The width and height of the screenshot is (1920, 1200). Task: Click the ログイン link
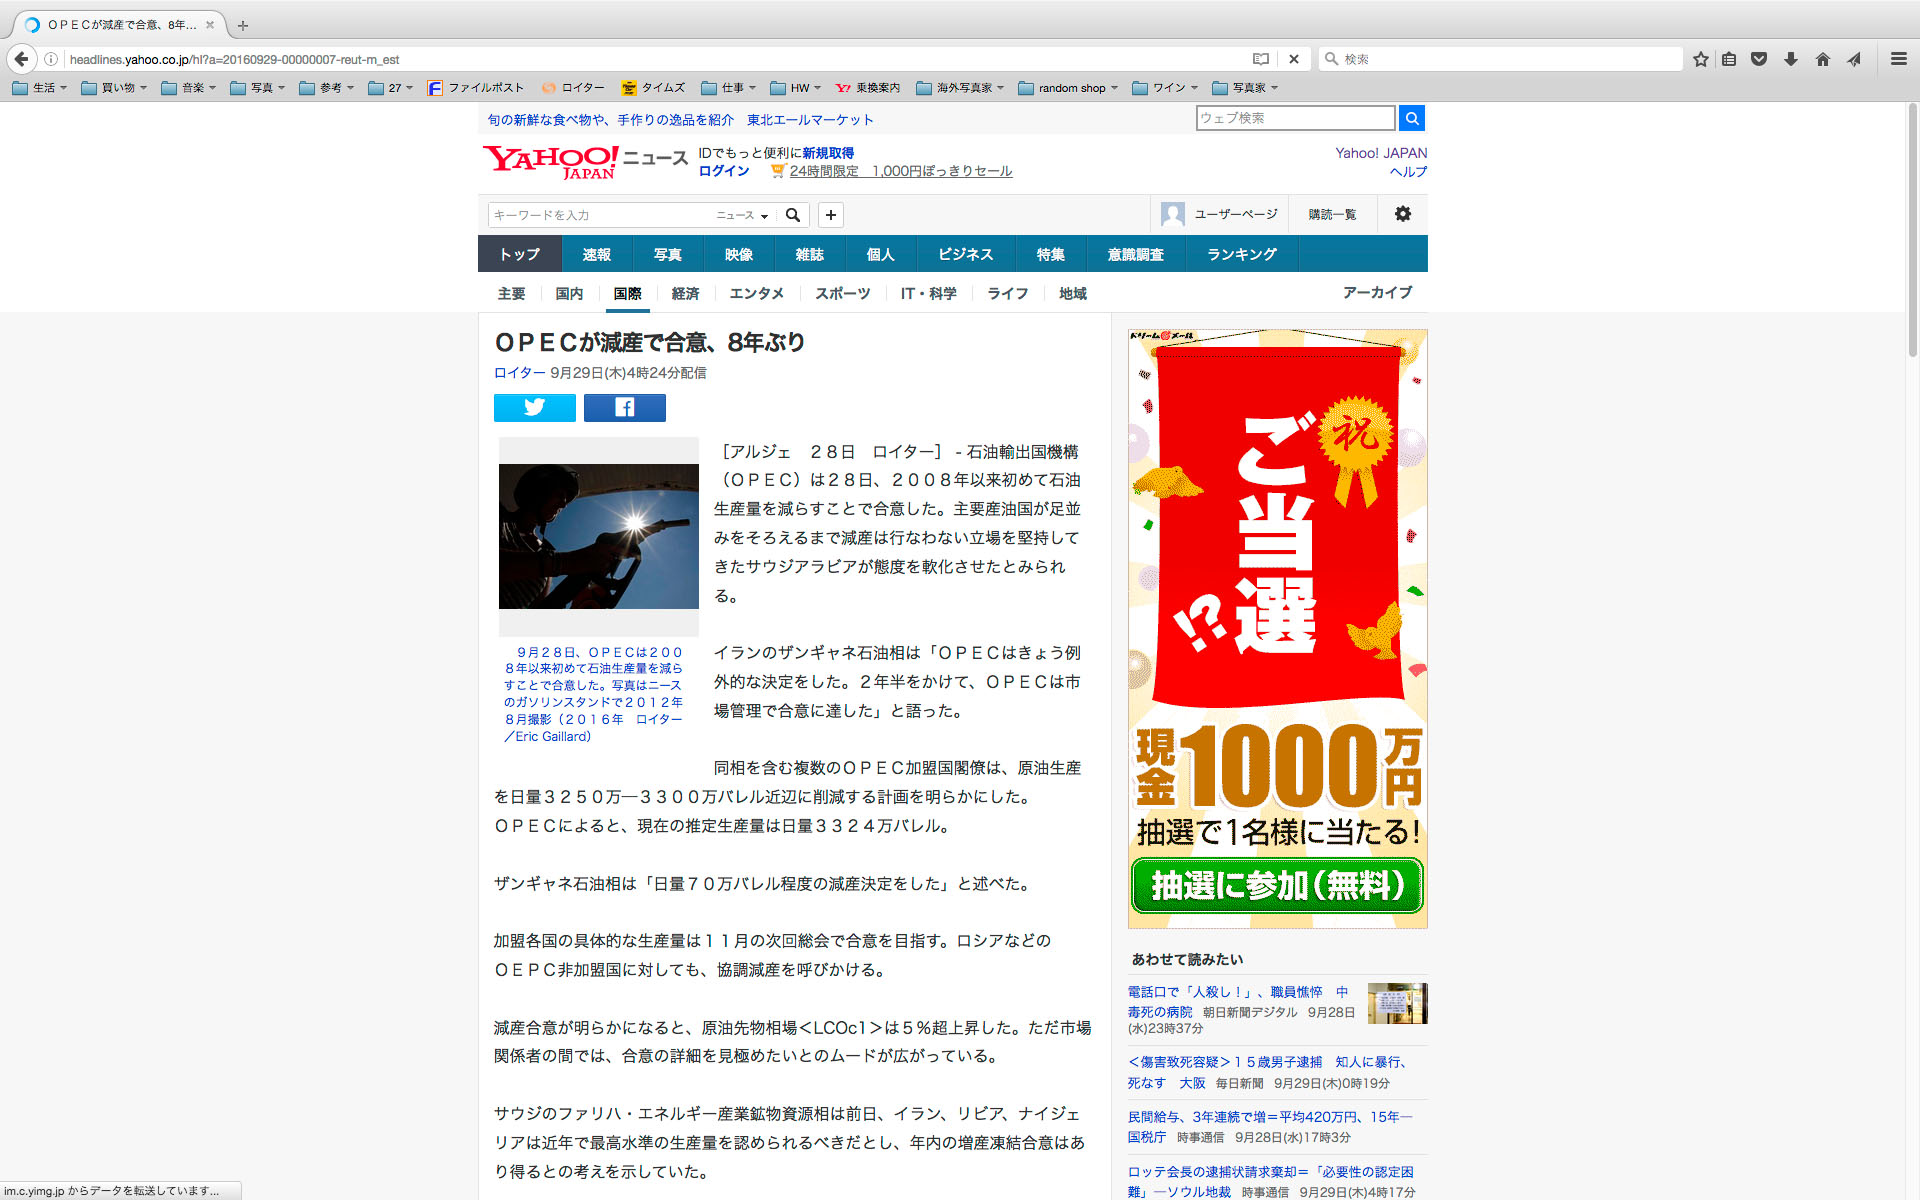coord(723,171)
